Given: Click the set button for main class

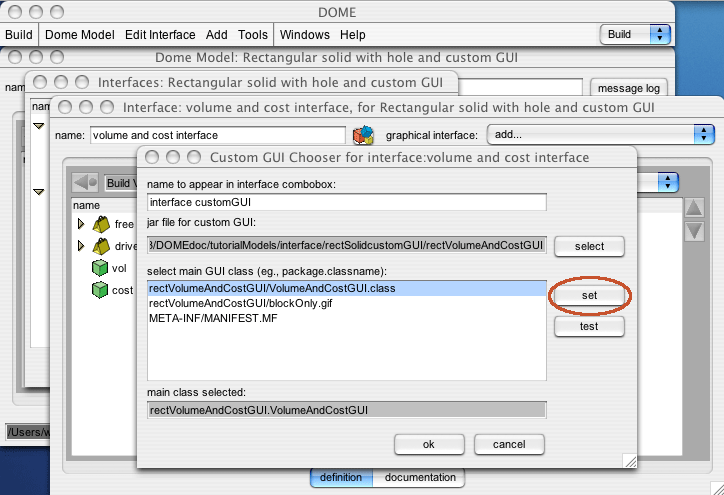Looking at the screenshot, I should (x=589, y=295).
